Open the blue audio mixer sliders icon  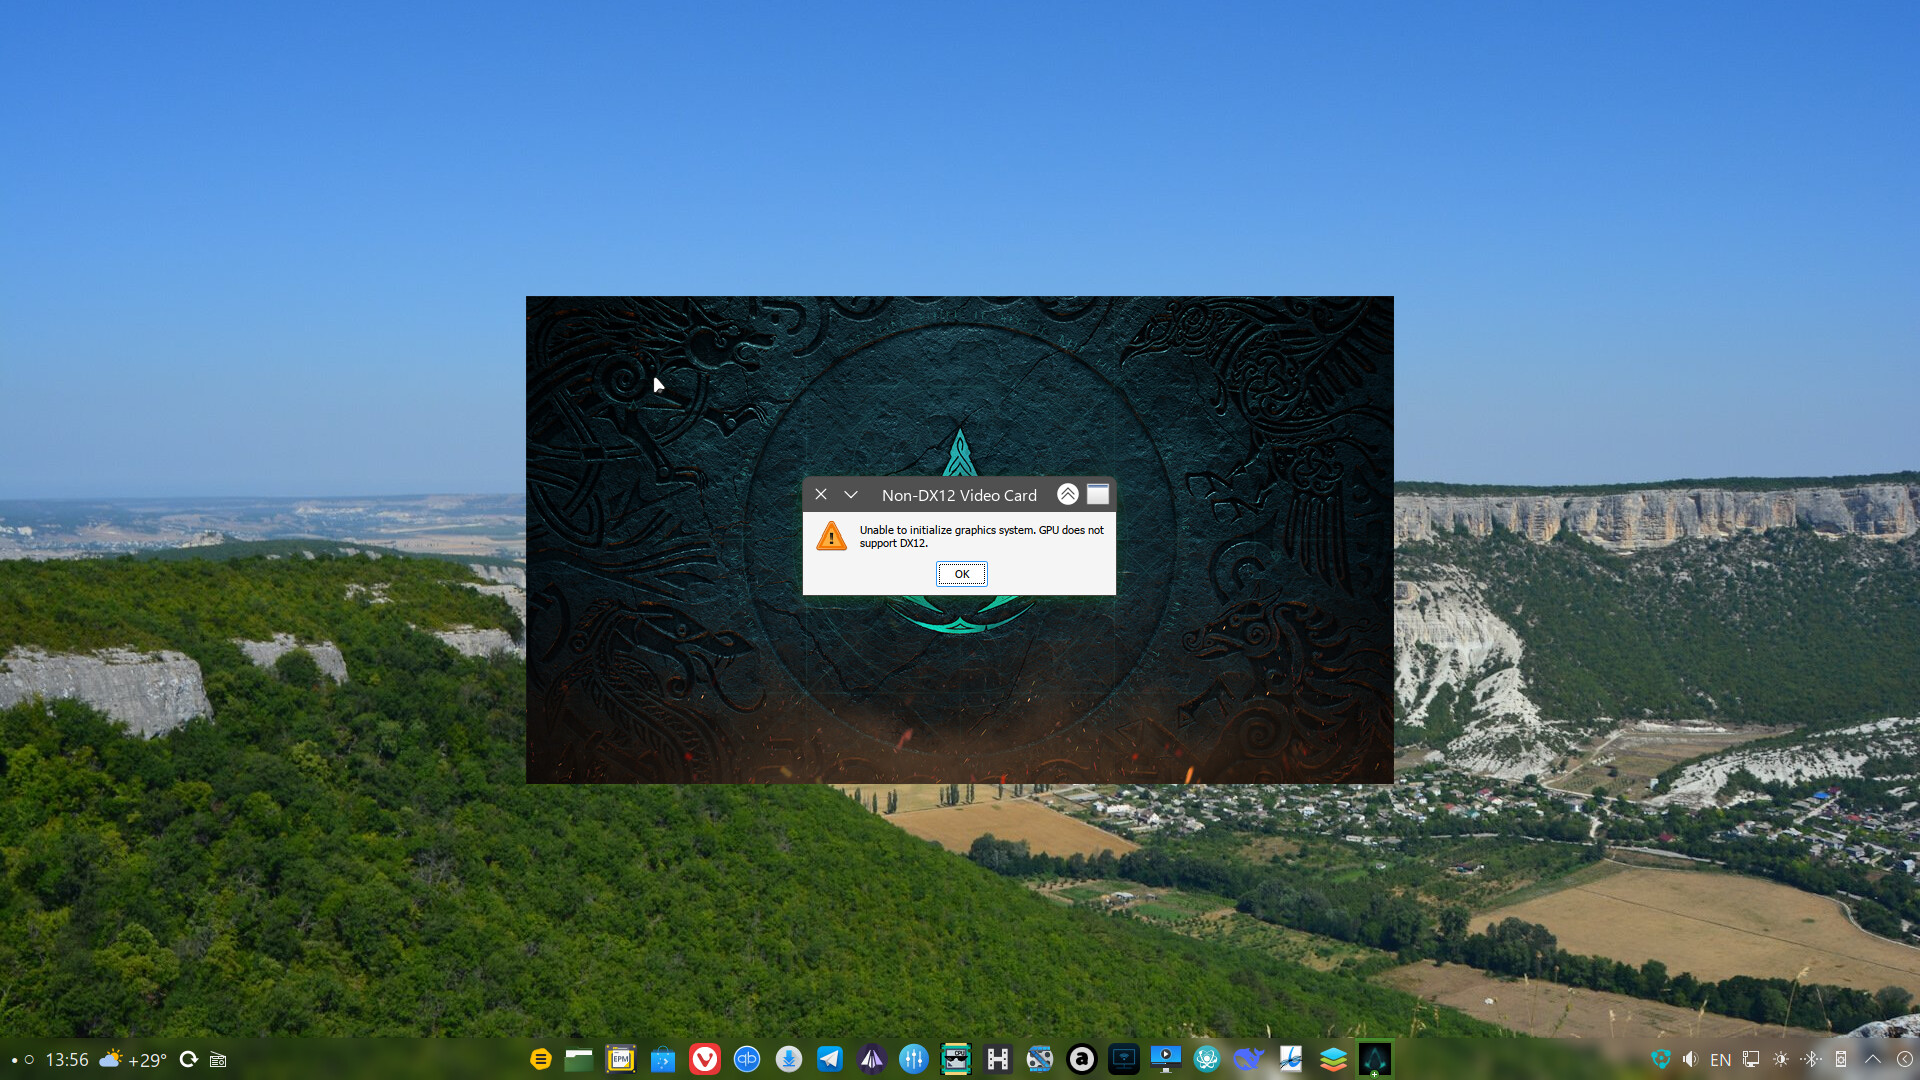point(914,1059)
